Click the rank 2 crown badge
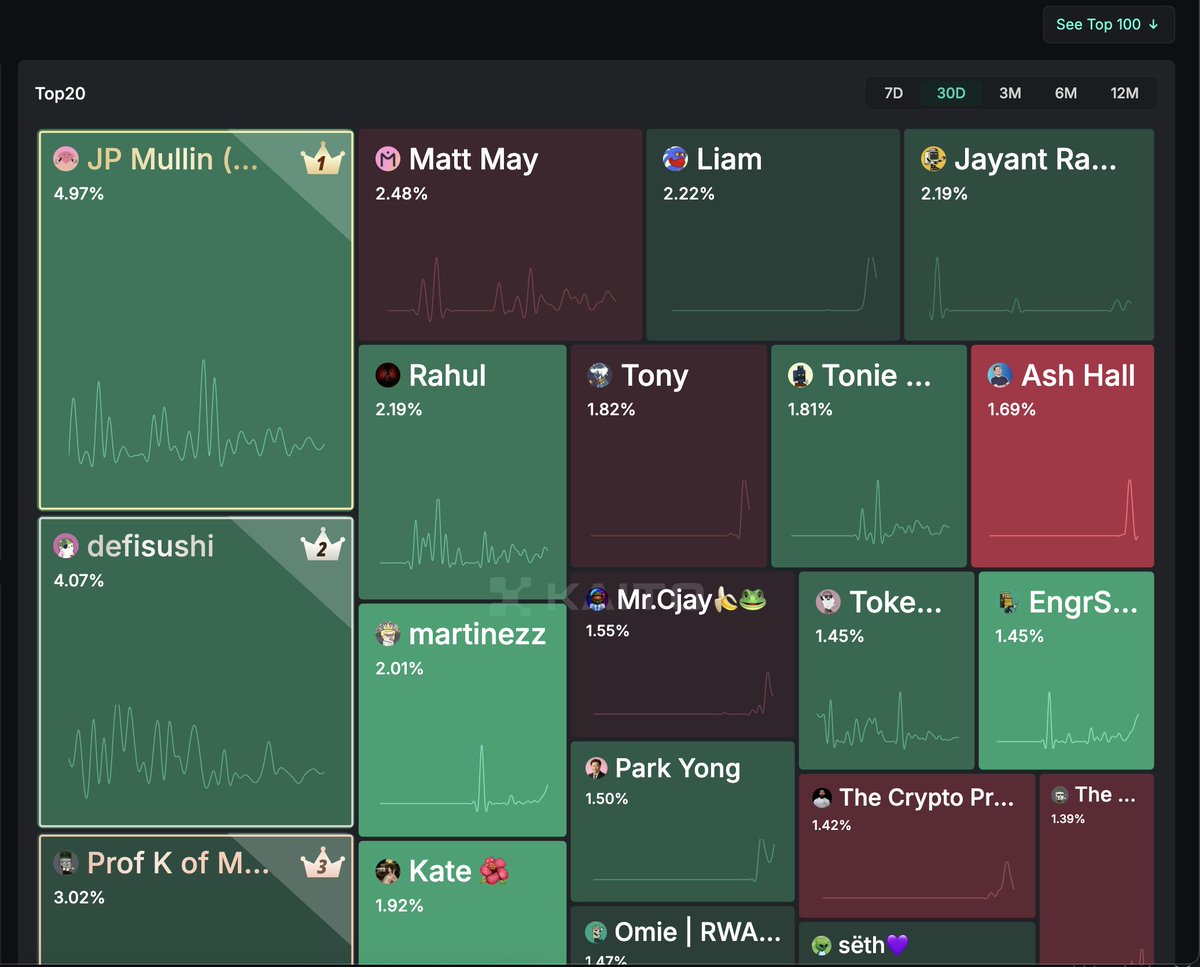Image resolution: width=1200 pixels, height=967 pixels. (322, 547)
